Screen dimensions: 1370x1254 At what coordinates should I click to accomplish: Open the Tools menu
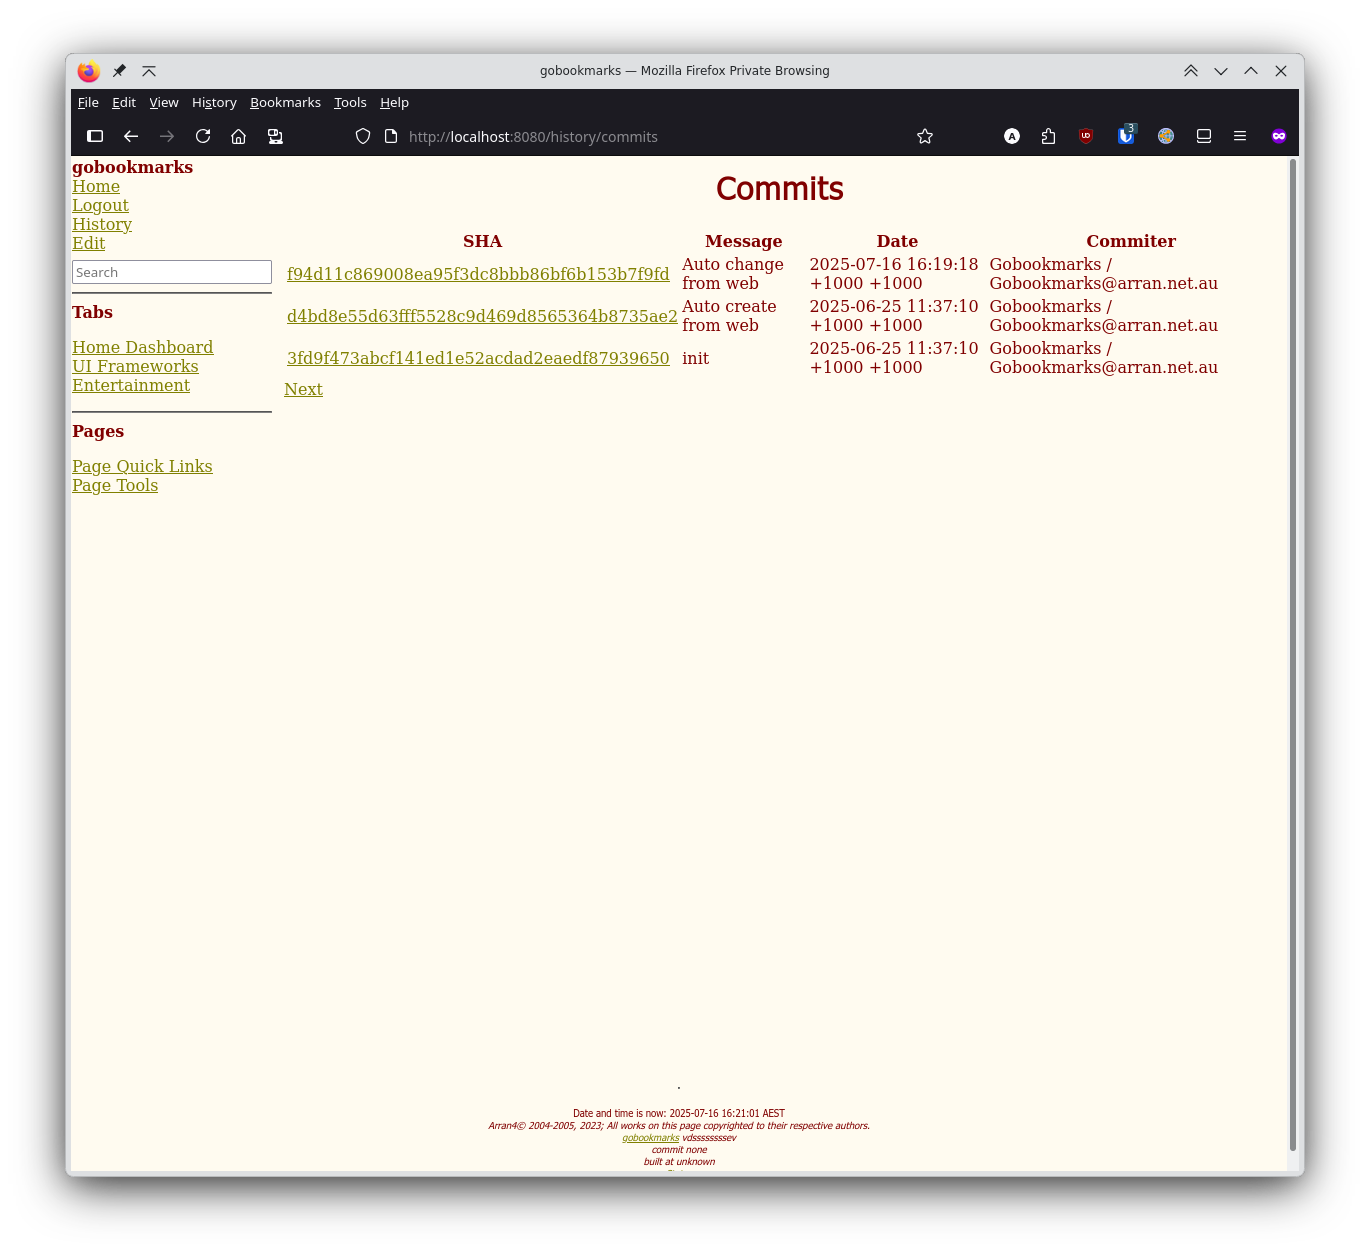pos(350,102)
